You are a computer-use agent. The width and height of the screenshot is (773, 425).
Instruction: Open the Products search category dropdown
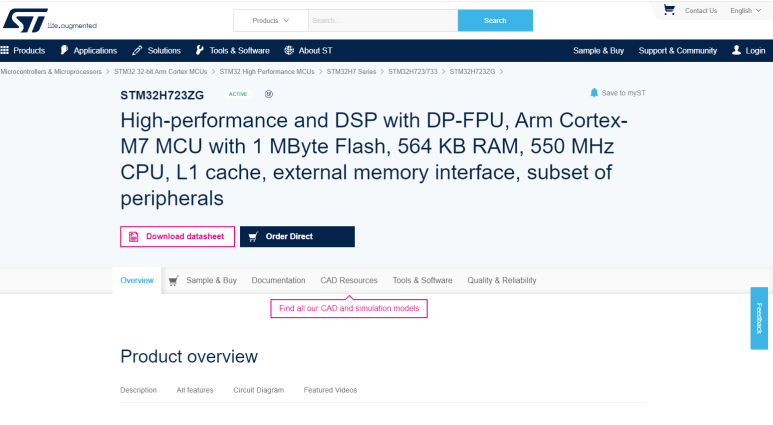click(271, 21)
